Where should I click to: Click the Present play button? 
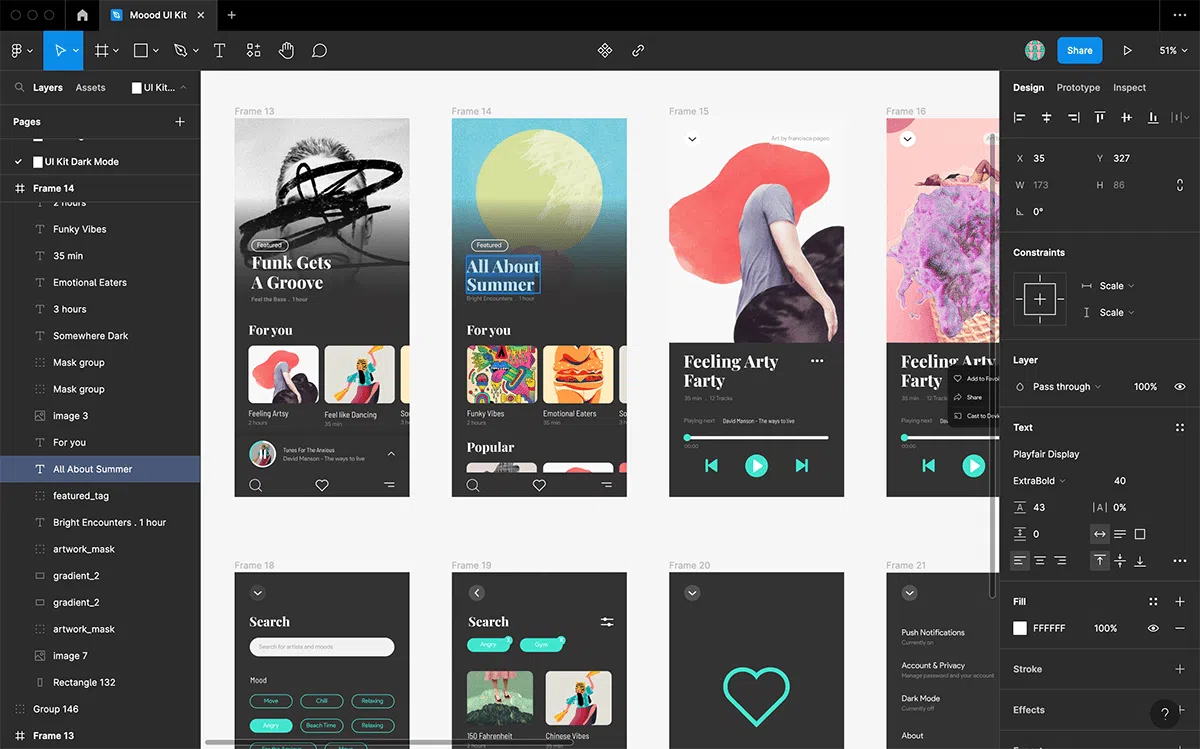click(1128, 50)
